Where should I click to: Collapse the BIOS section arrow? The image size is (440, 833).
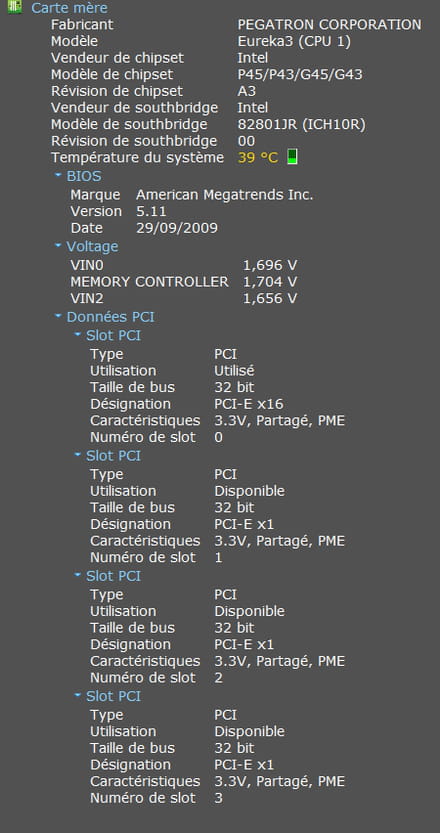[58, 174]
